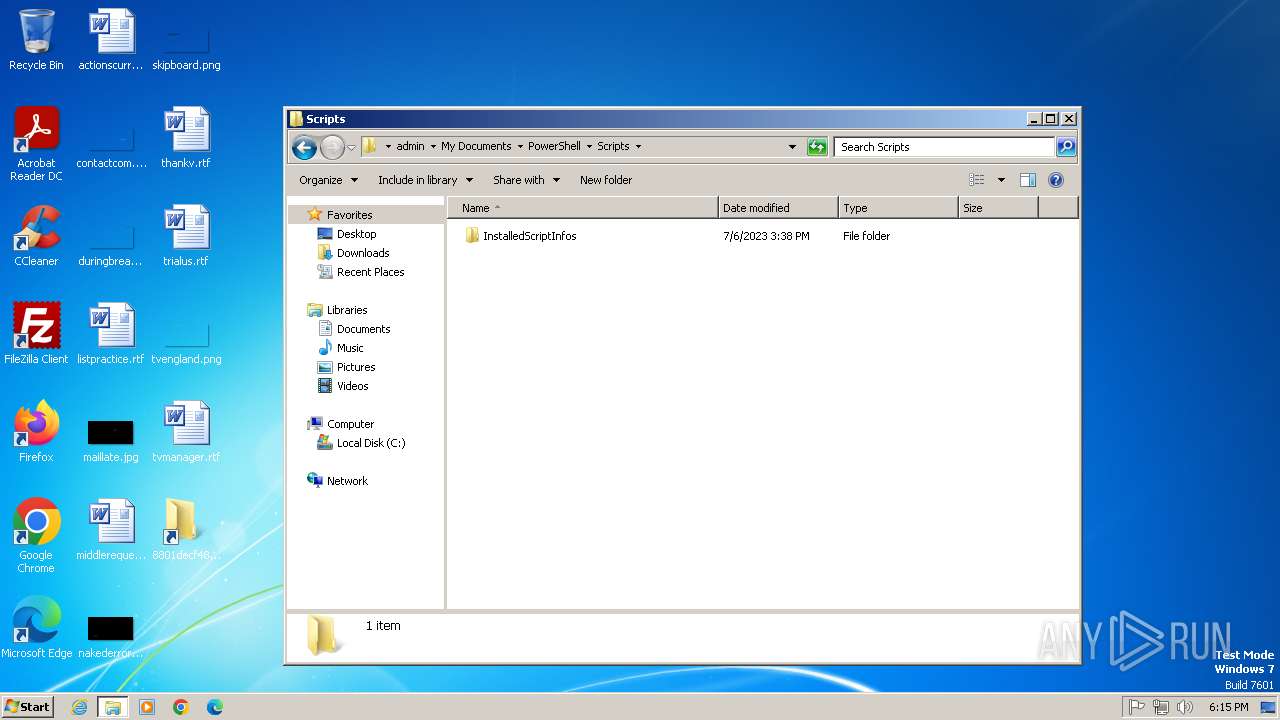Viewport: 1280px width, 720px height.
Task: Open Explorer help icon
Action: click(1056, 180)
